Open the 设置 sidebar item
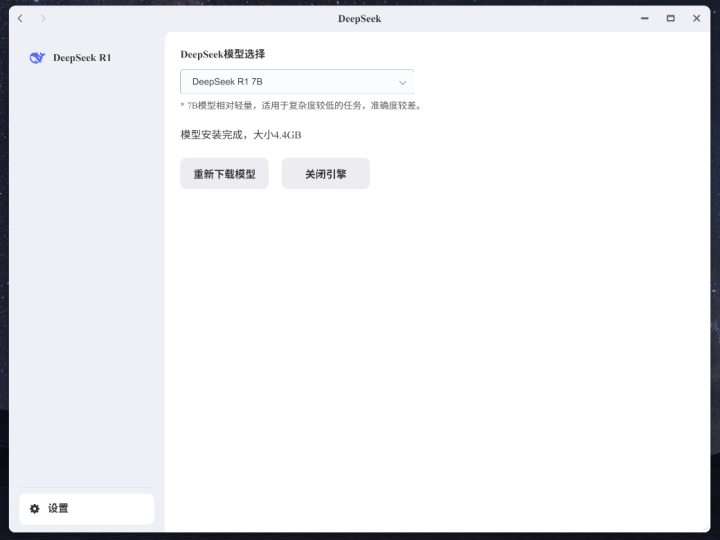The image size is (720, 540). [59, 509]
